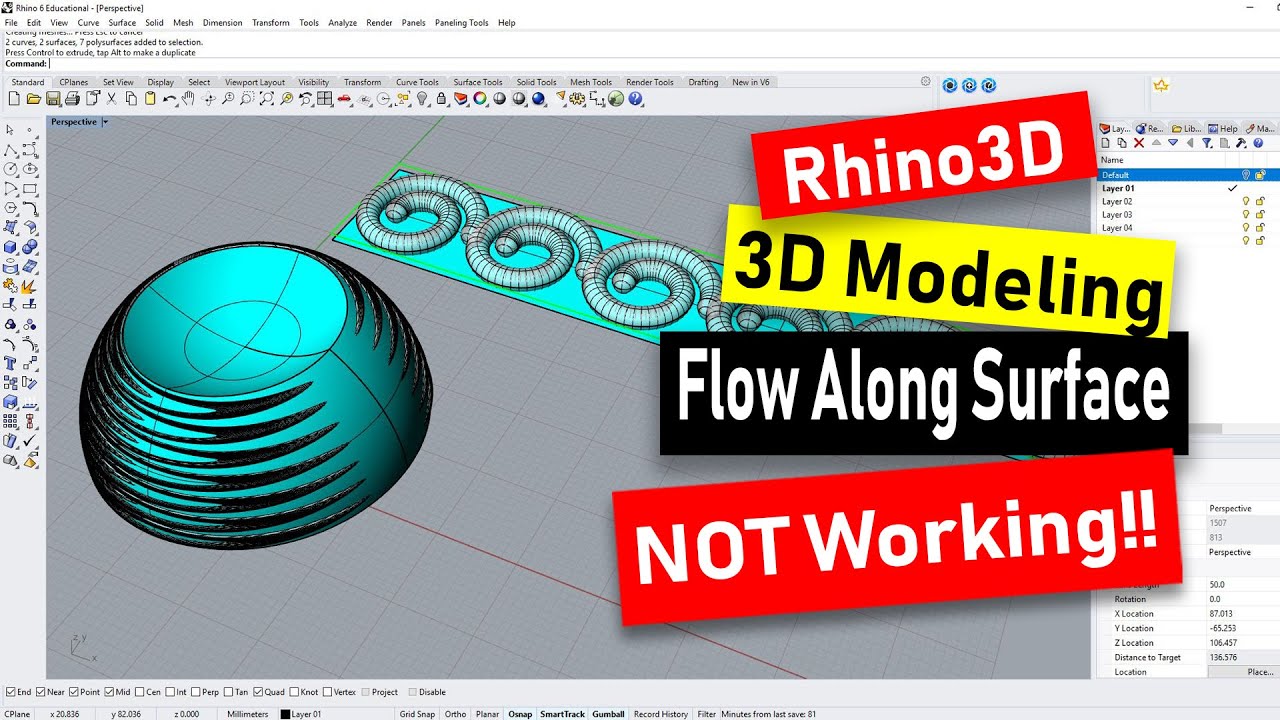The width and height of the screenshot is (1280, 720).
Task: Click the padlock Lock objects icon
Action: point(441,99)
